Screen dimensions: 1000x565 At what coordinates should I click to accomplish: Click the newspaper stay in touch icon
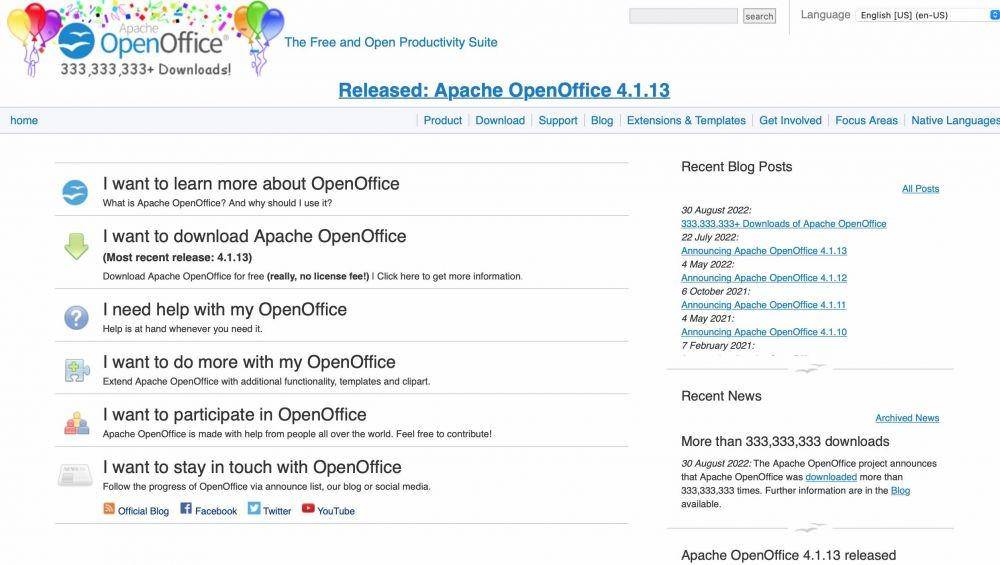[75, 475]
